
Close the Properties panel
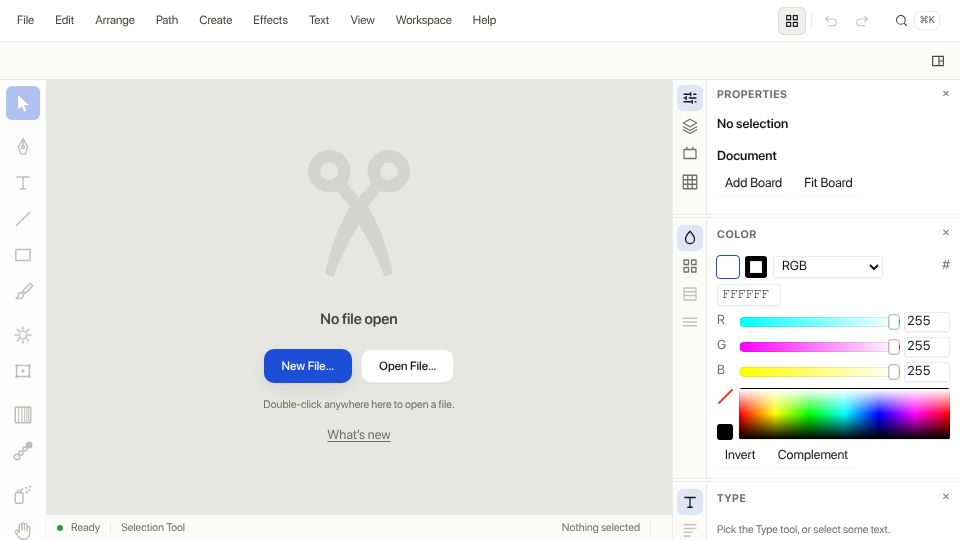[x=946, y=94]
